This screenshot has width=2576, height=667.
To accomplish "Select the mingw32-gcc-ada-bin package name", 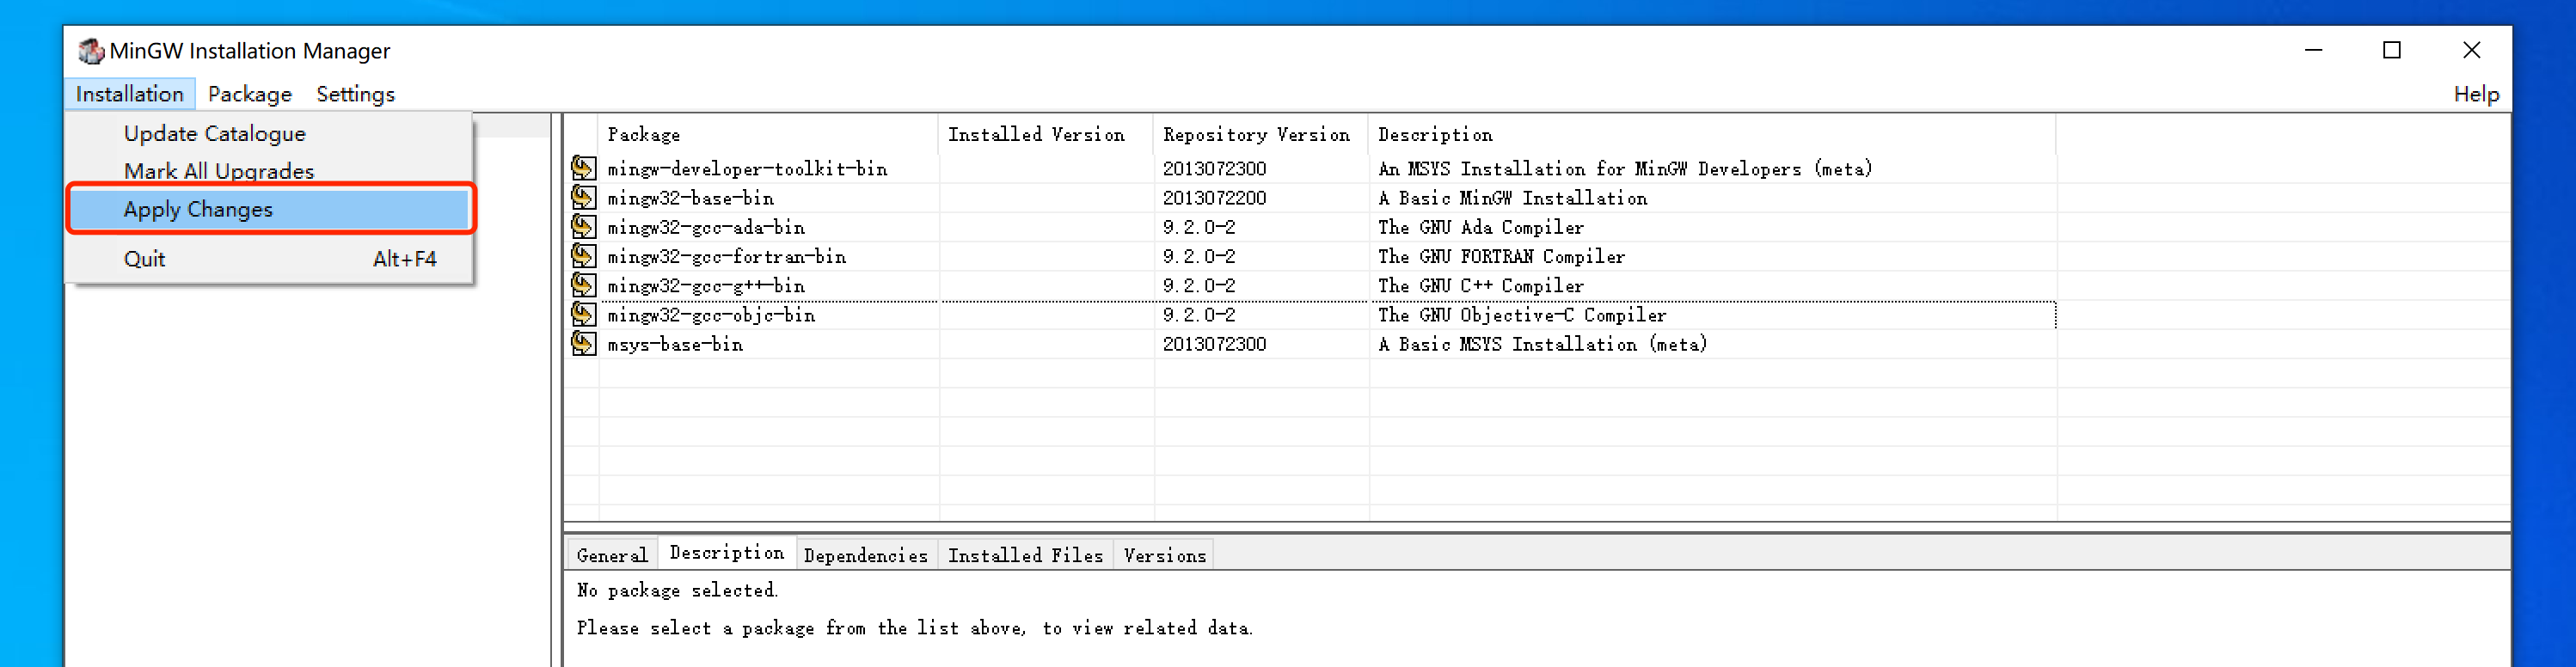I will click(705, 226).
